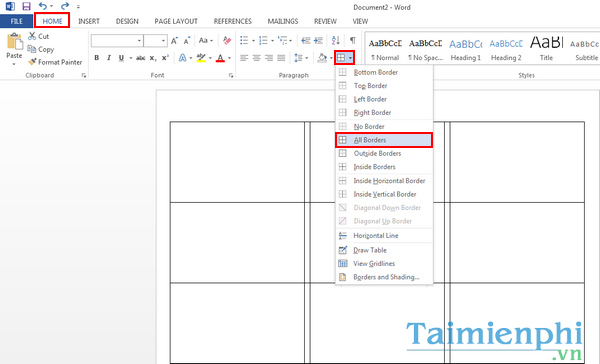Apply the Normal style
Viewport: 600px width, 364px height.
(385, 49)
